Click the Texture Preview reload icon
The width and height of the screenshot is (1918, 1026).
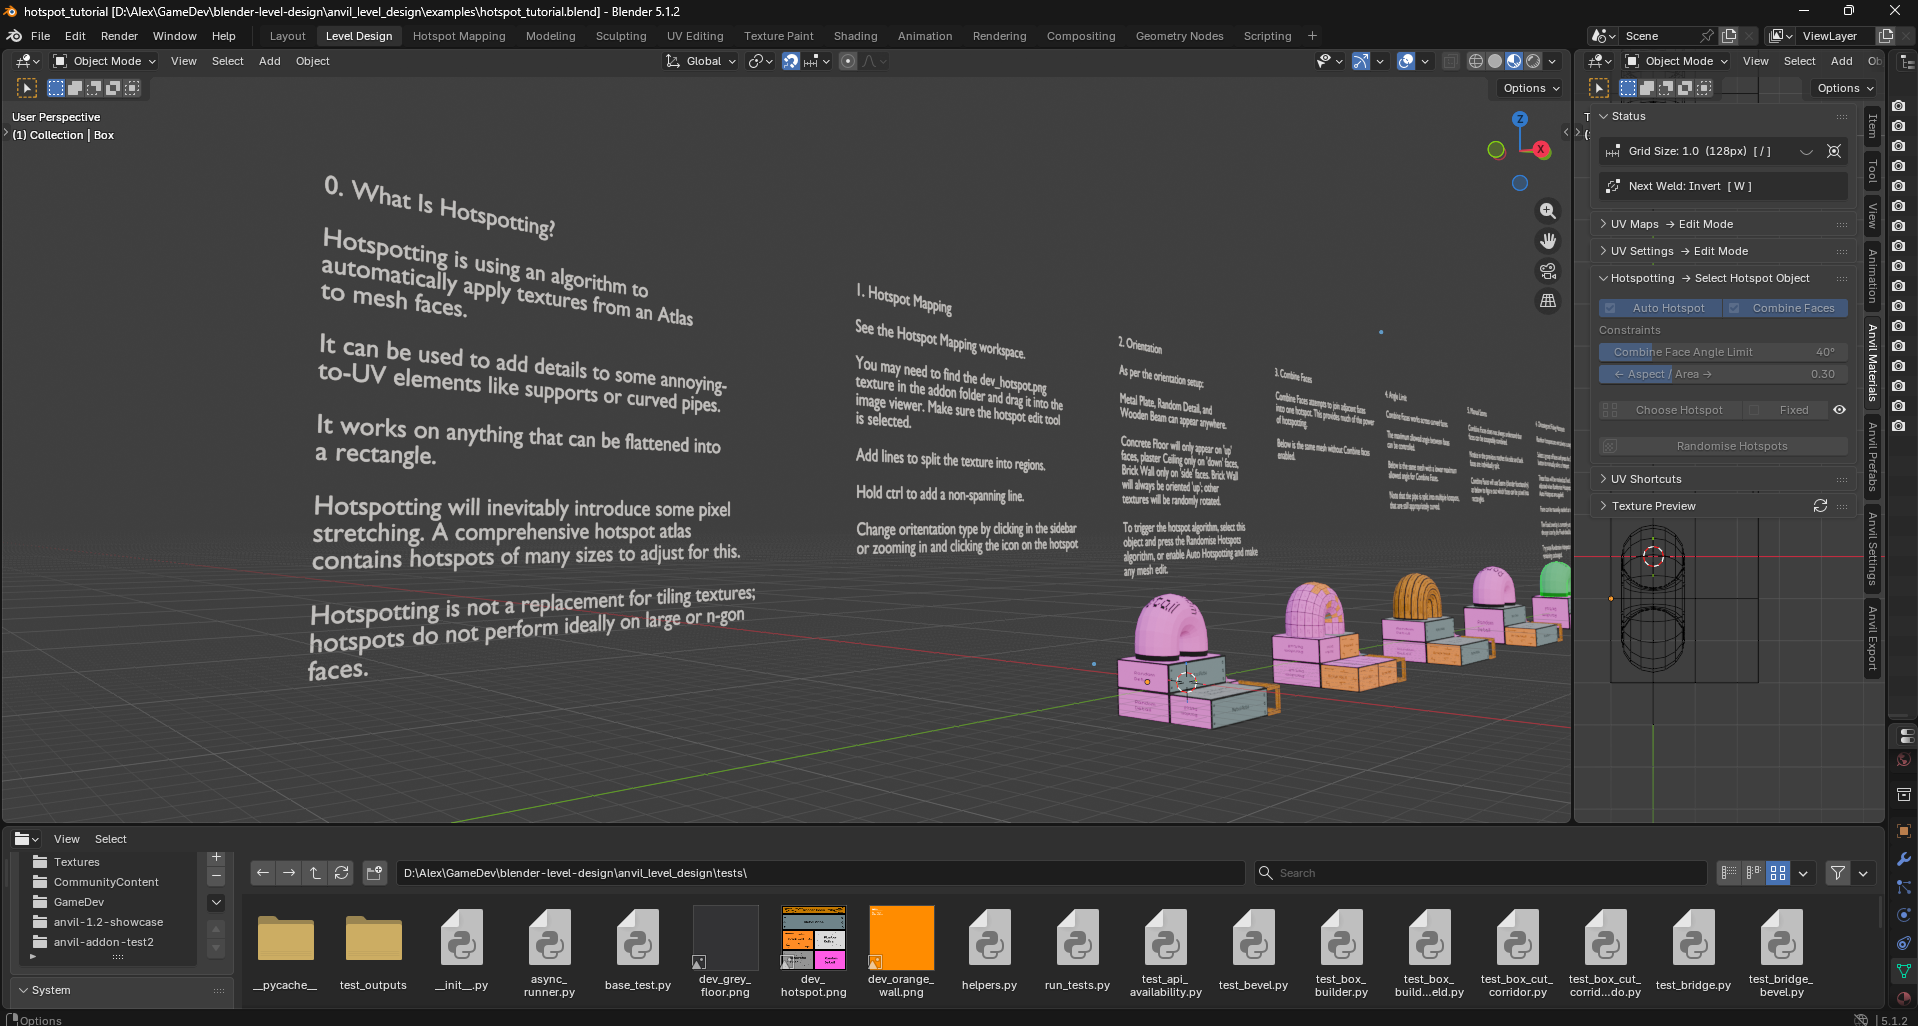[1820, 506]
